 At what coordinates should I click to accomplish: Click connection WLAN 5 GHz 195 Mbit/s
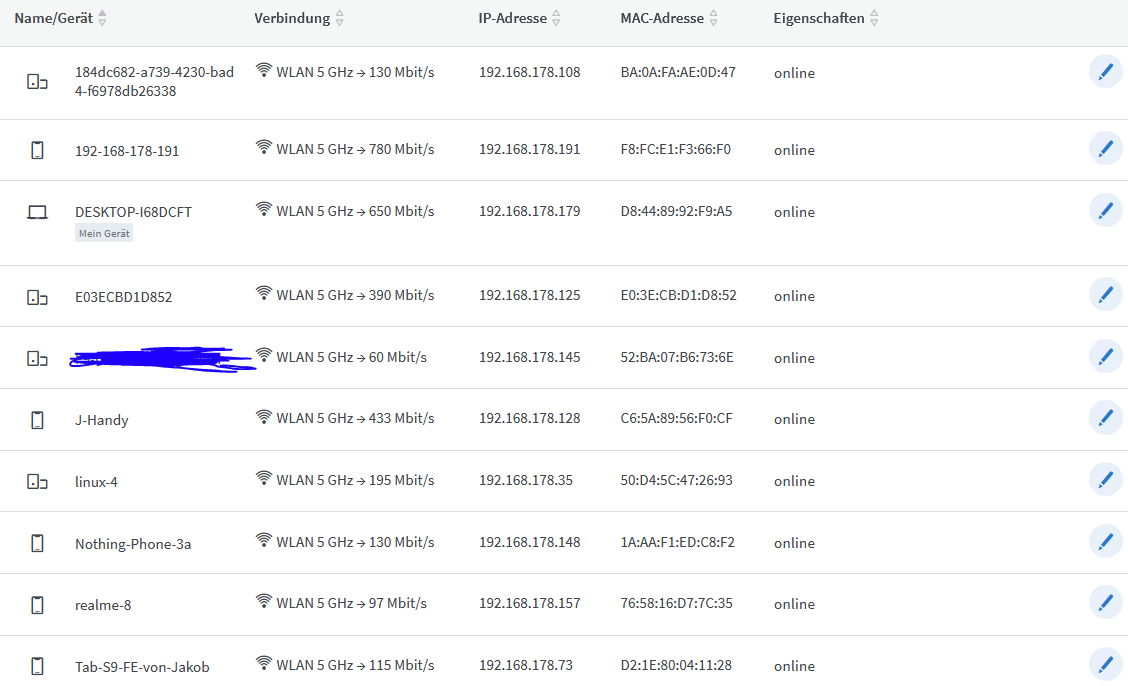[345, 480]
